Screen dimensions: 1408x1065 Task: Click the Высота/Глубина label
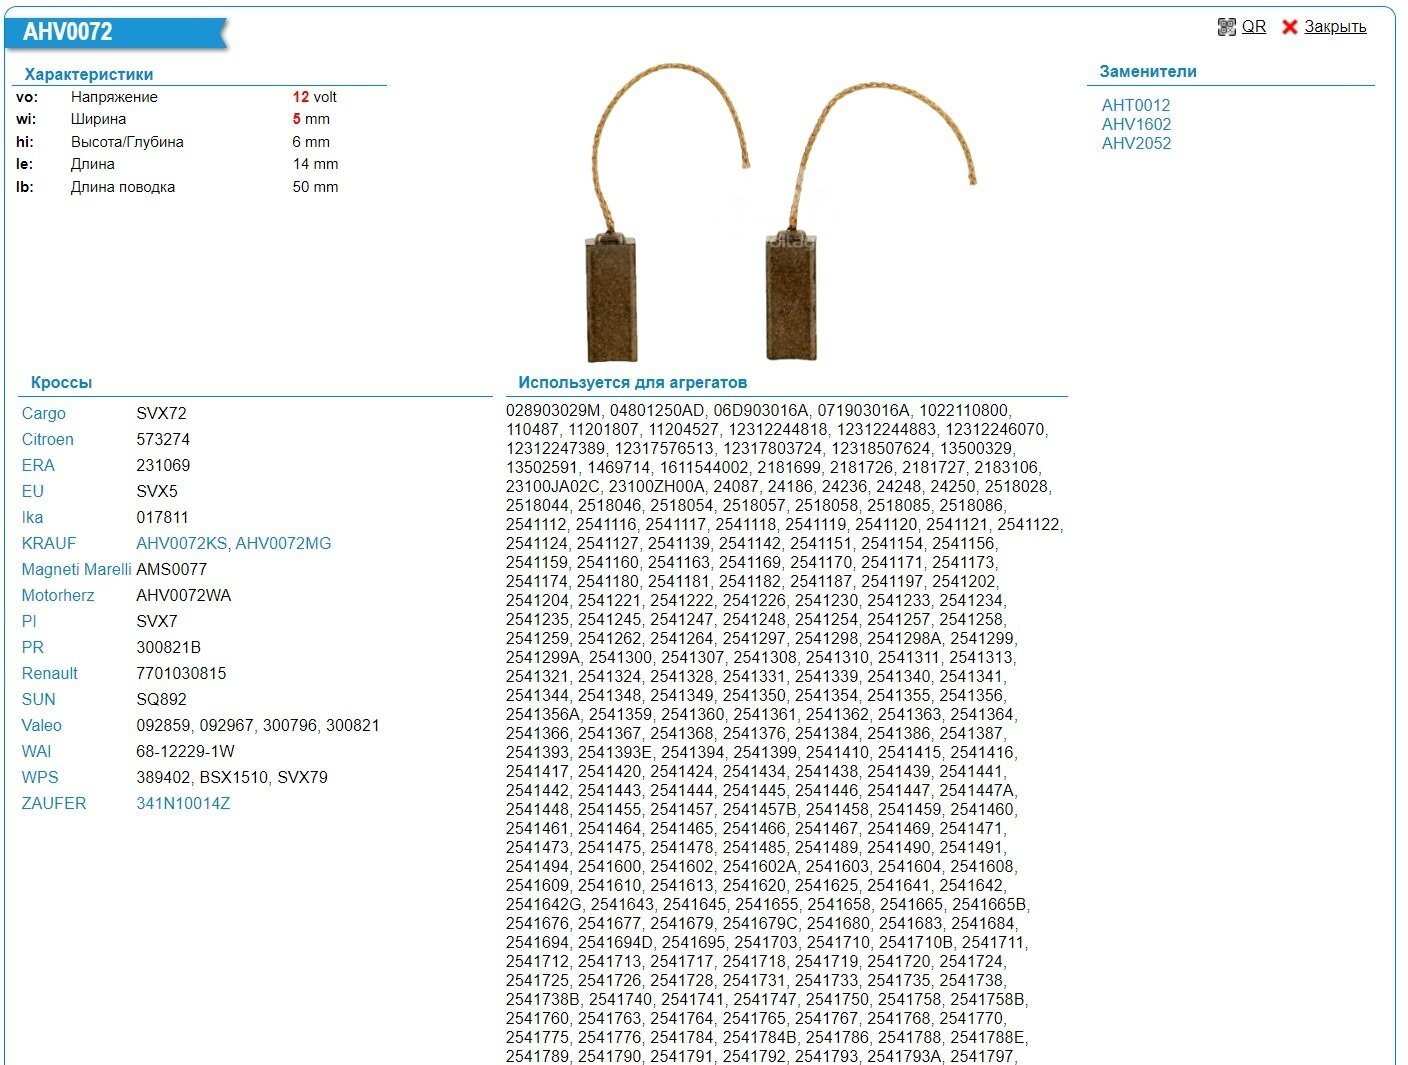[127, 142]
